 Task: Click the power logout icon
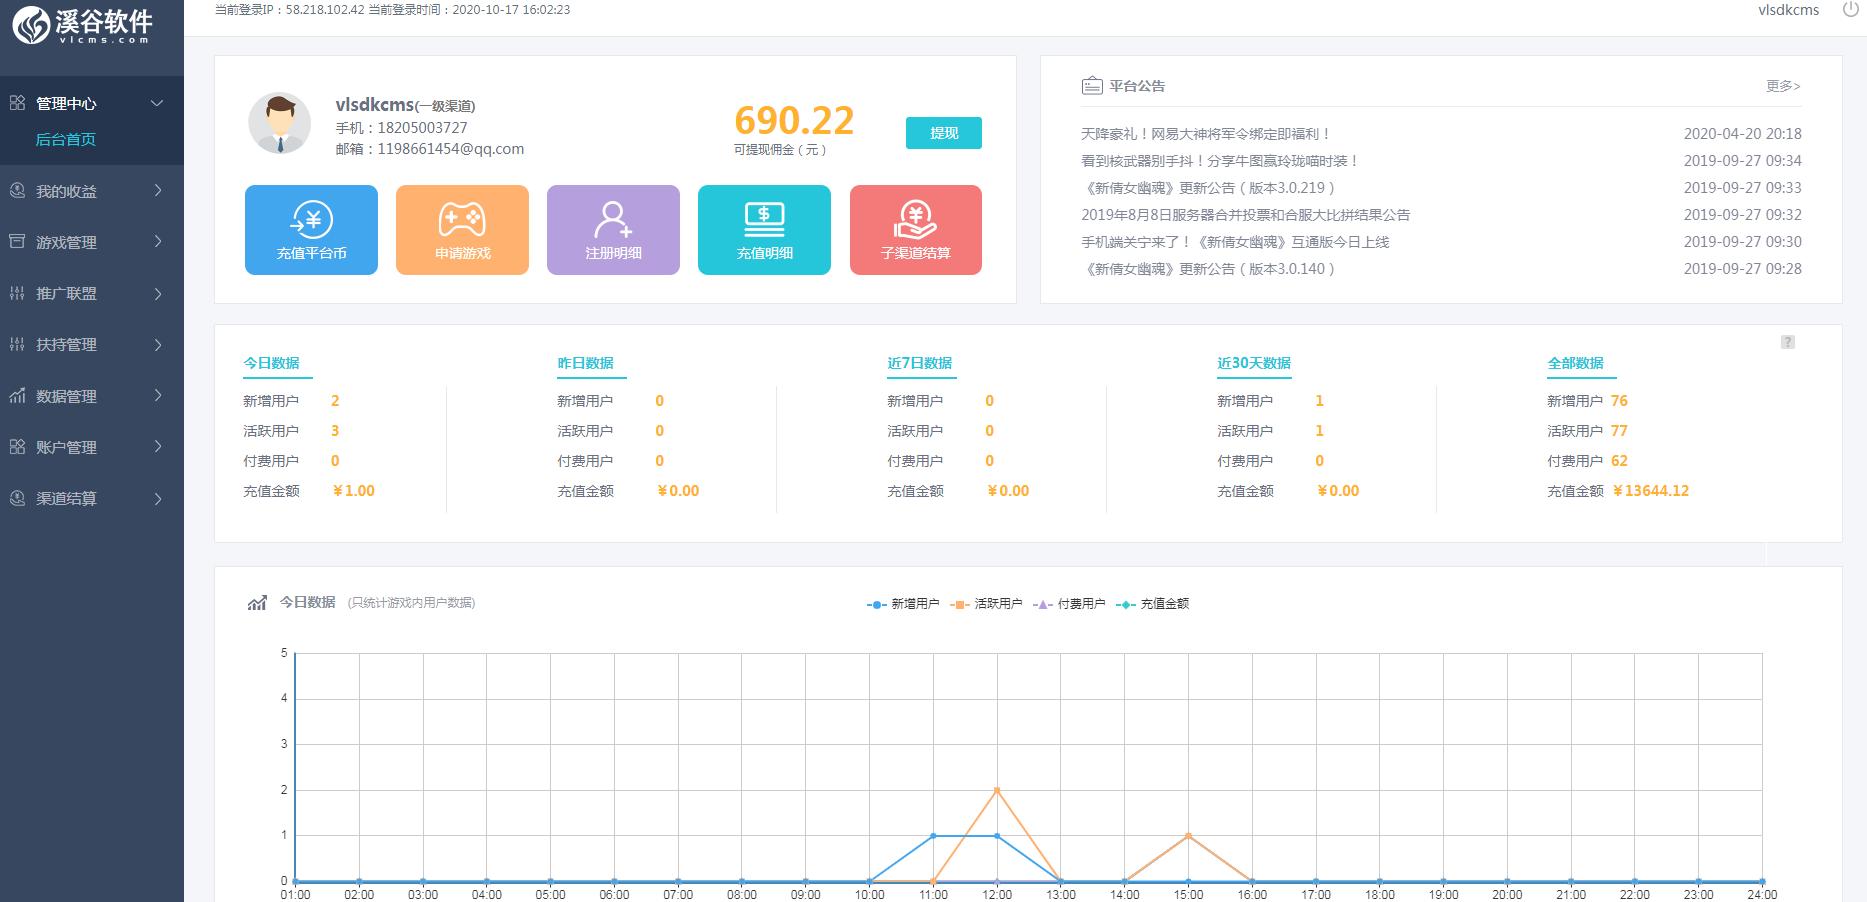1851,10
